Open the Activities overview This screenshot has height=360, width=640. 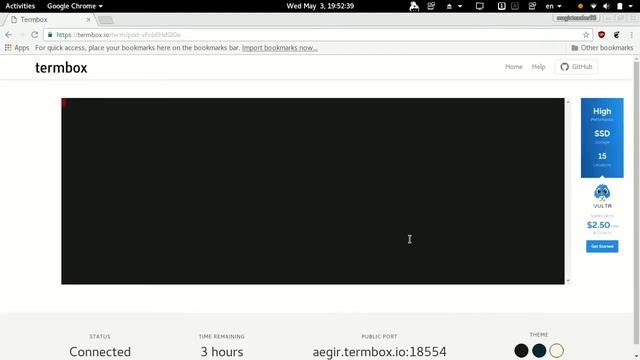coord(20,6)
